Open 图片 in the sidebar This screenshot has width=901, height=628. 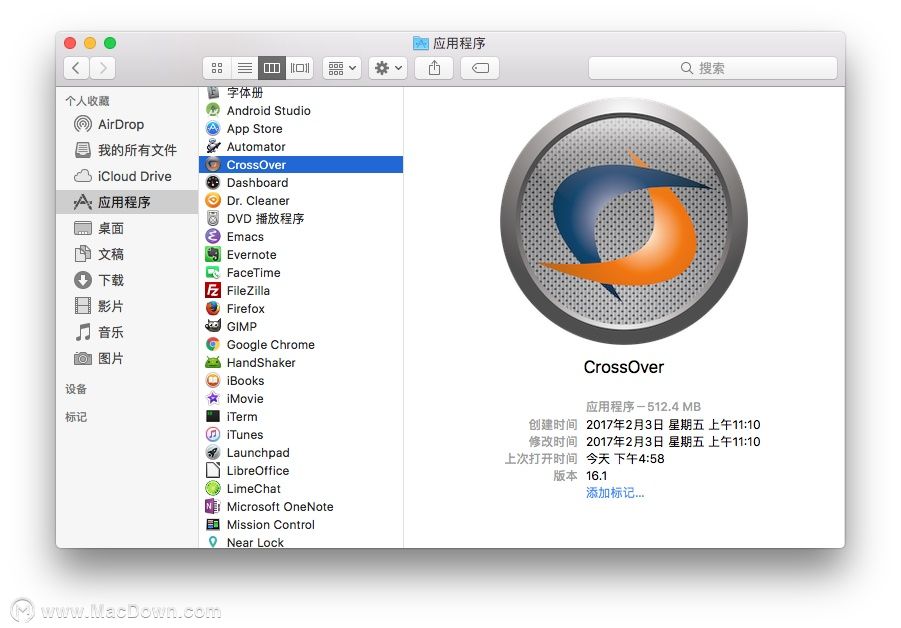point(127,359)
